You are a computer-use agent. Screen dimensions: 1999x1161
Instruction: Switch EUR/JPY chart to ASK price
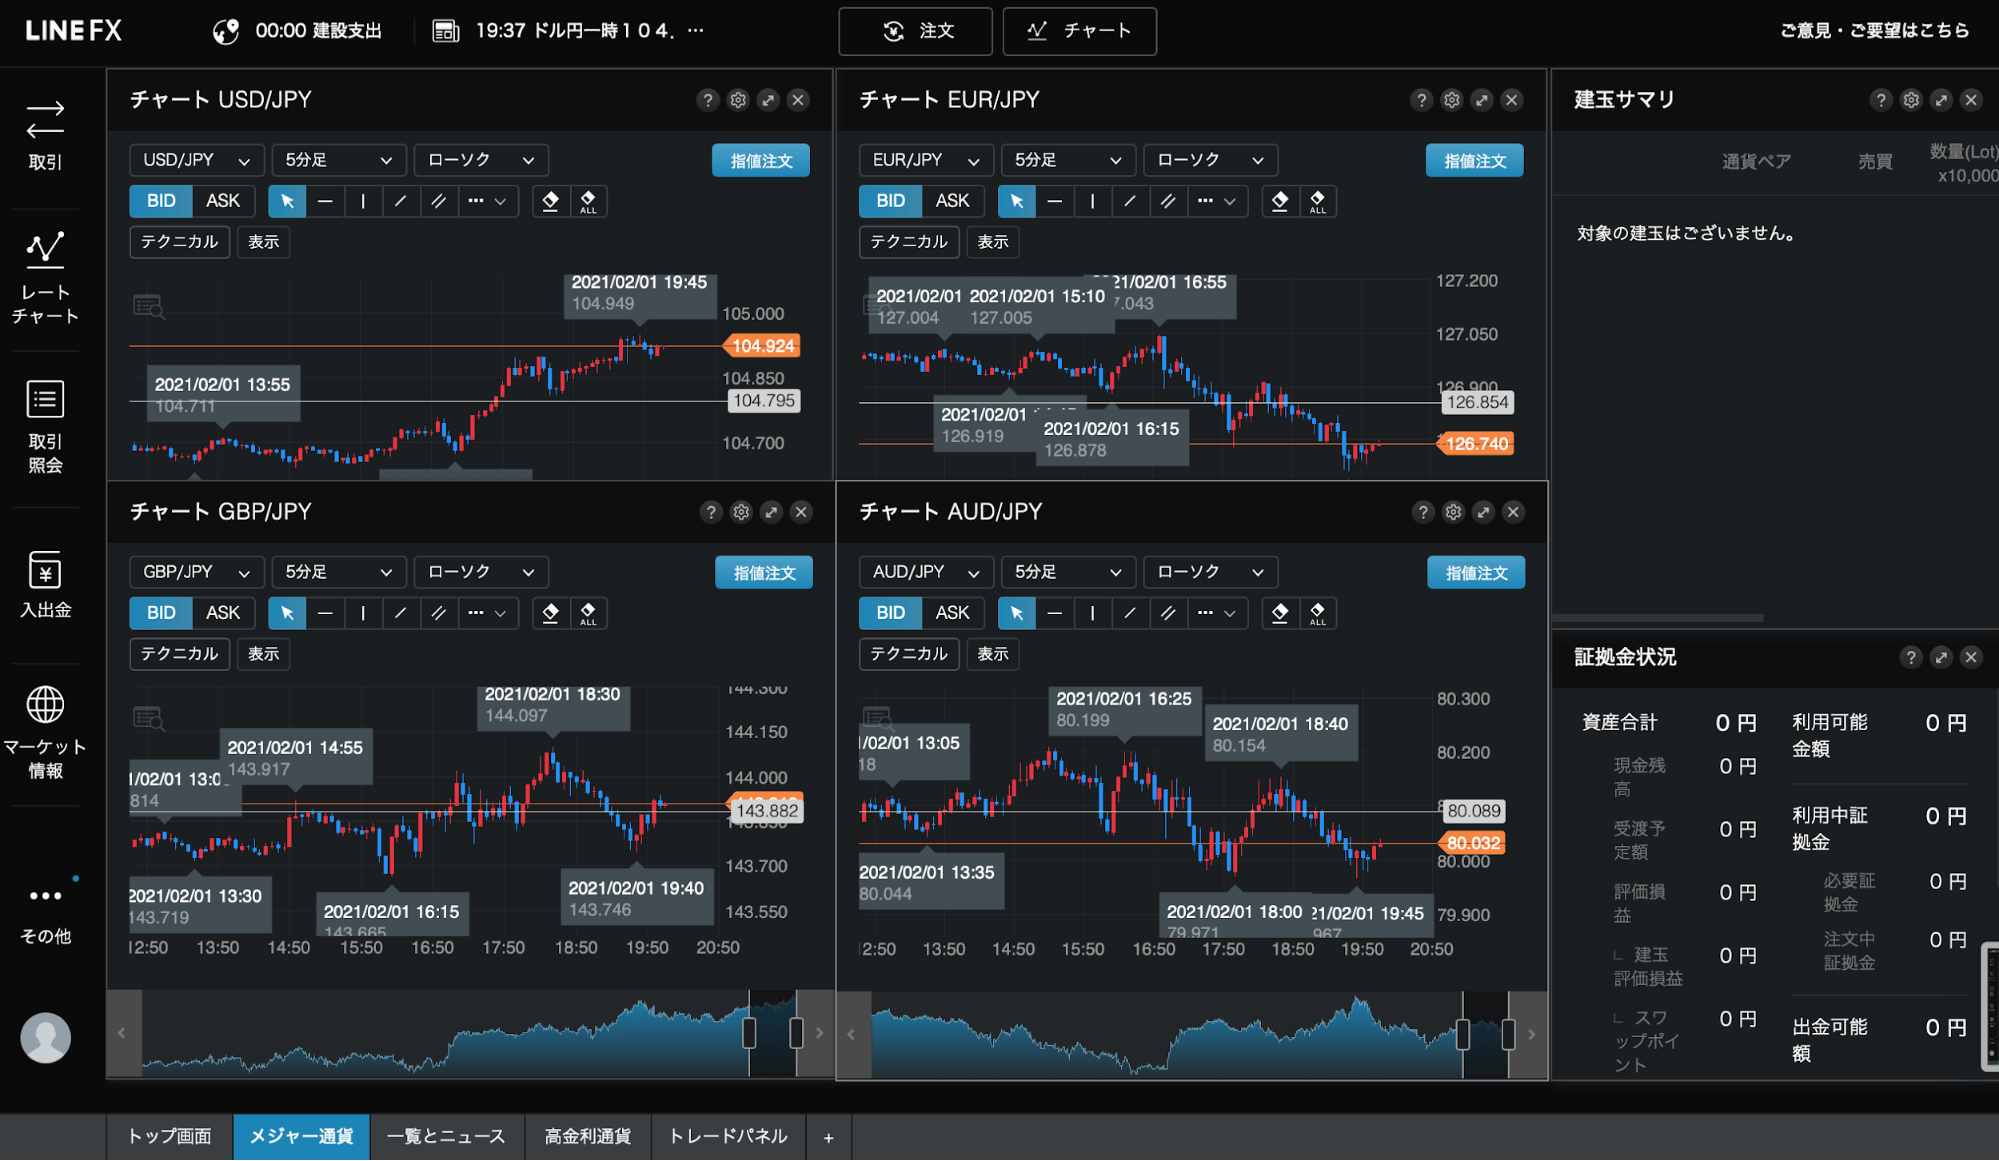[x=952, y=201]
